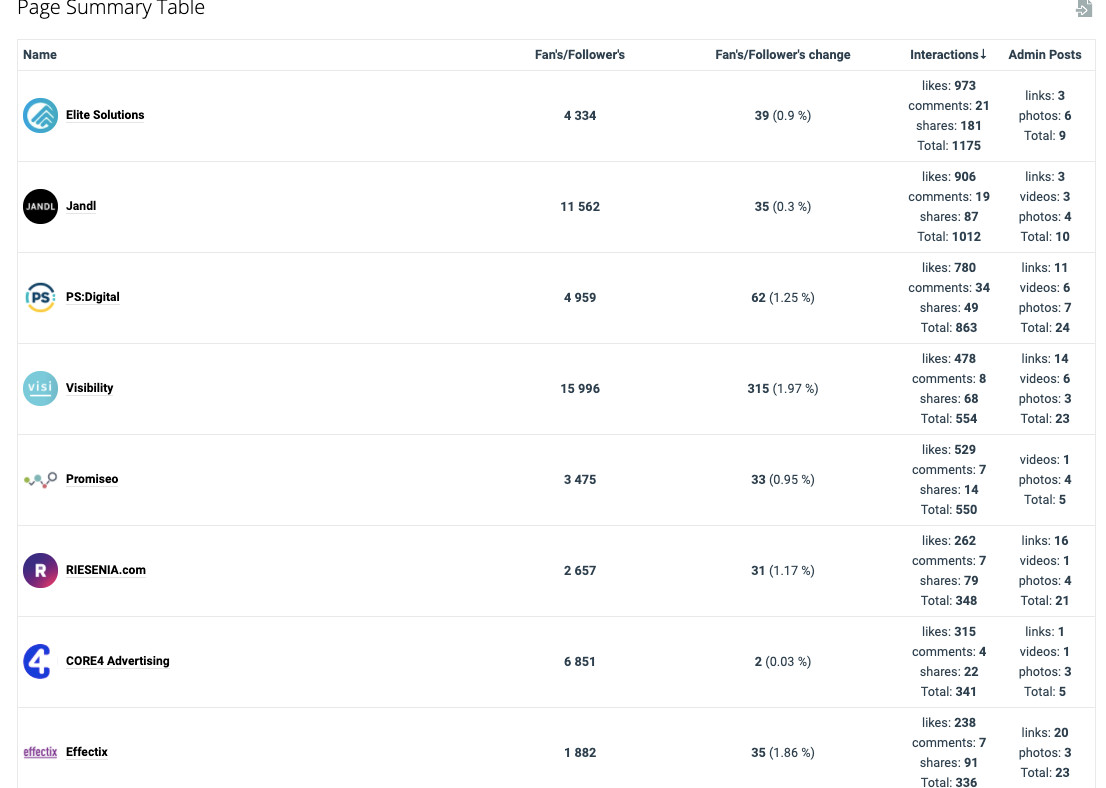The height and width of the screenshot is (788, 1106).
Task: Click the Visibility teal logo icon
Action: [x=40, y=388]
